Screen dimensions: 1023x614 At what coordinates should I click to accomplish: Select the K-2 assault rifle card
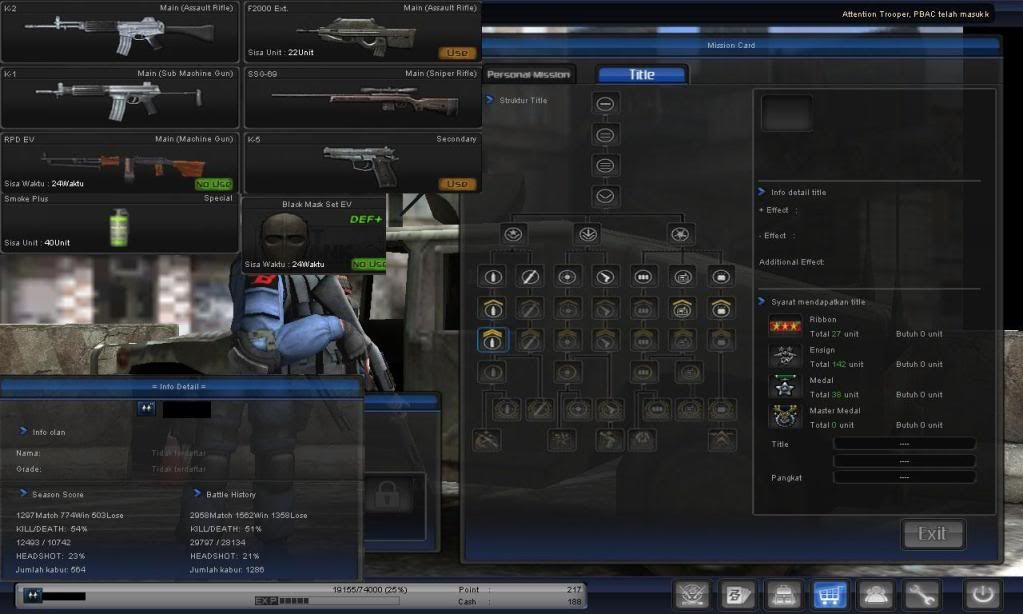click(x=120, y=32)
